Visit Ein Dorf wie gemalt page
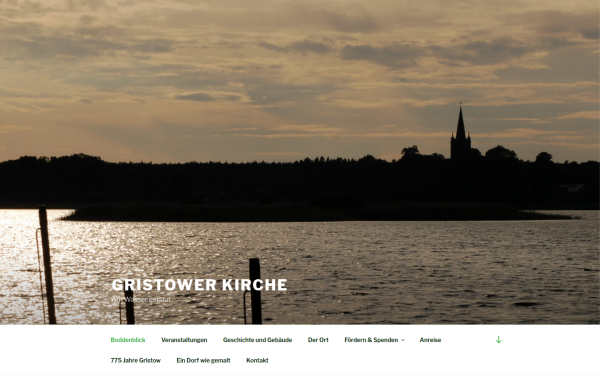 pos(203,360)
